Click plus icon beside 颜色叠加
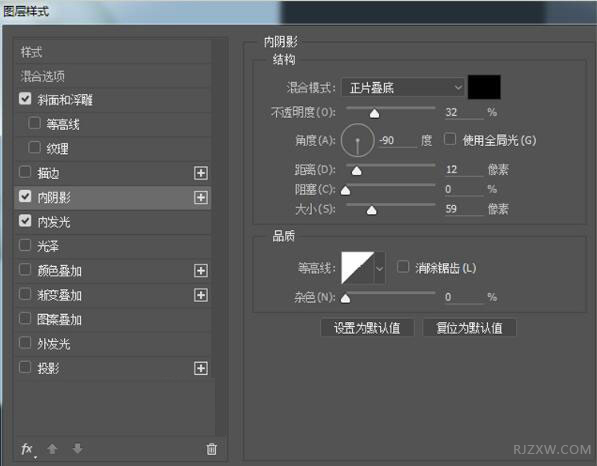Viewport: 597px width, 466px height. 201,271
